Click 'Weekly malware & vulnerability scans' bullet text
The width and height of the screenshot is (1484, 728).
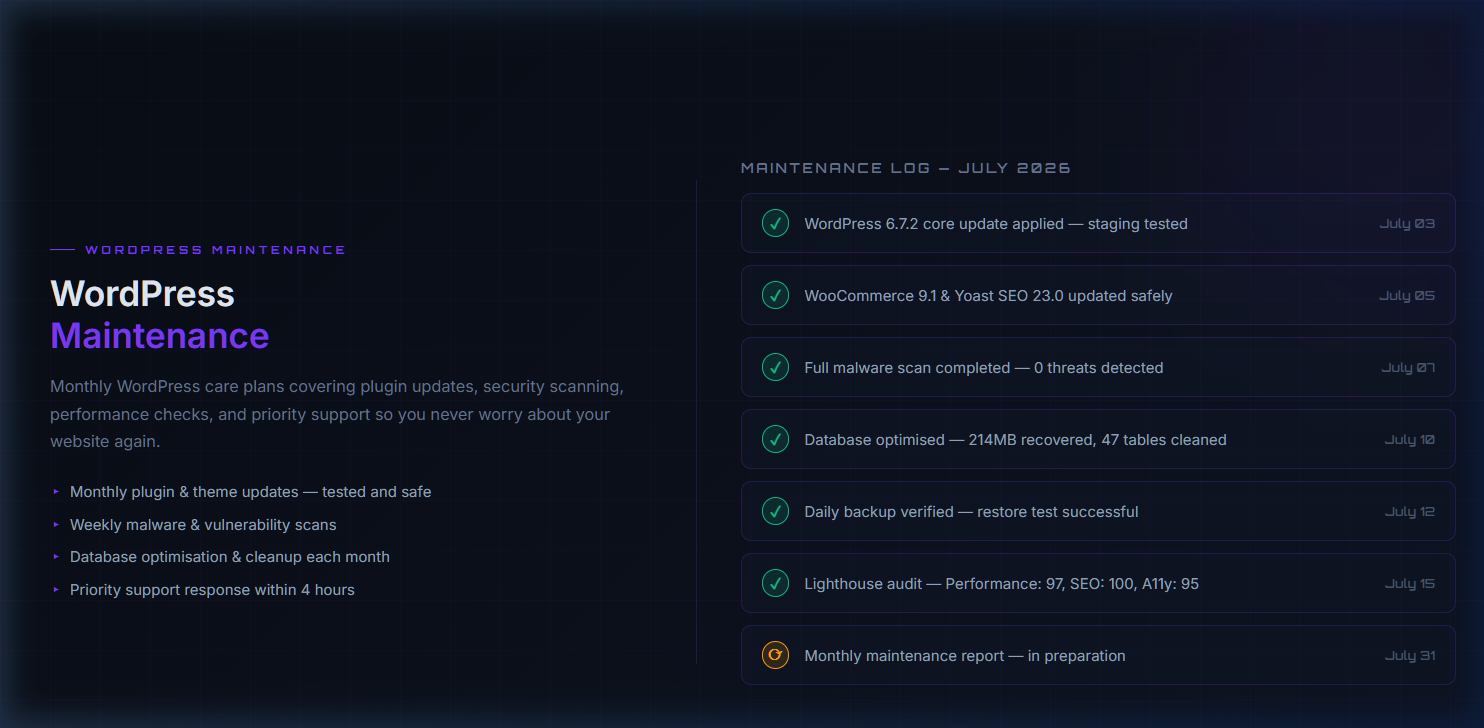pyautogui.click(x=203, y=525)
